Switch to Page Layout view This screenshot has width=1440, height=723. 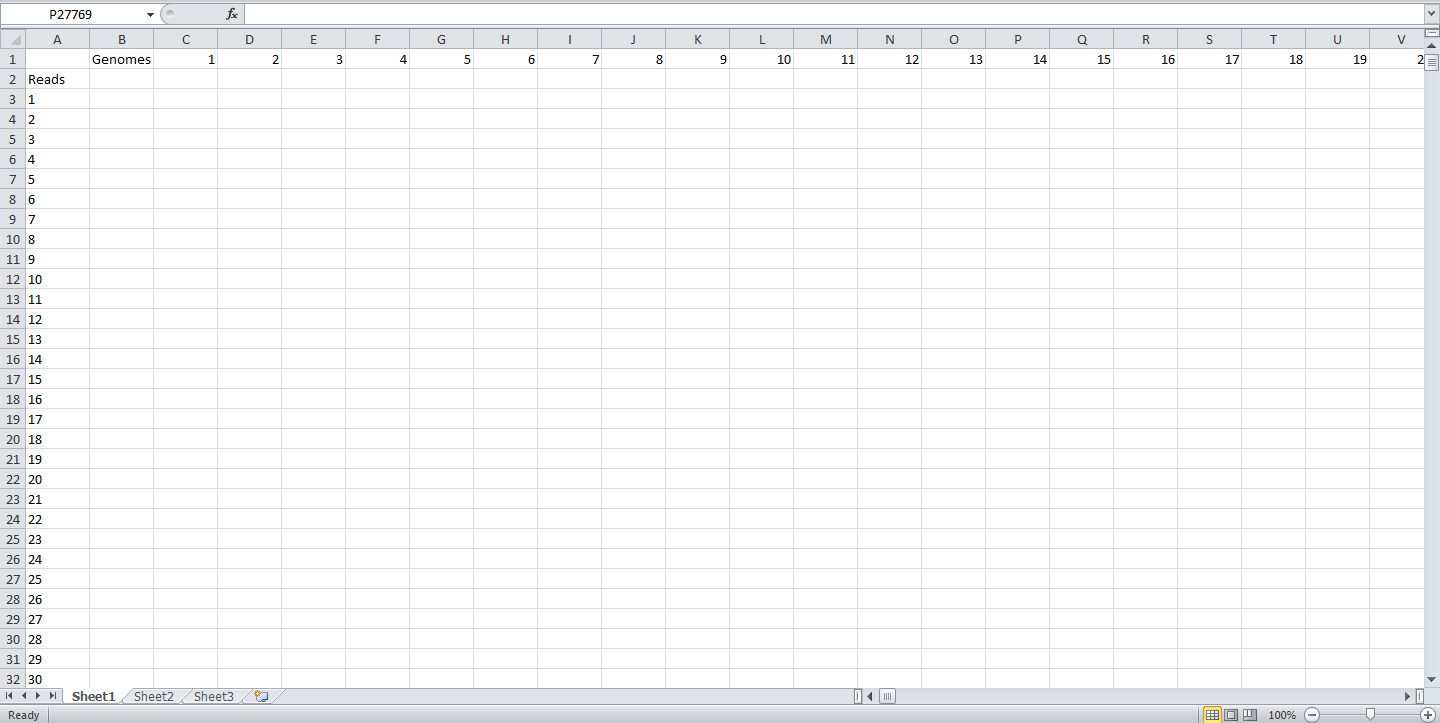[x=1231, y=715]
